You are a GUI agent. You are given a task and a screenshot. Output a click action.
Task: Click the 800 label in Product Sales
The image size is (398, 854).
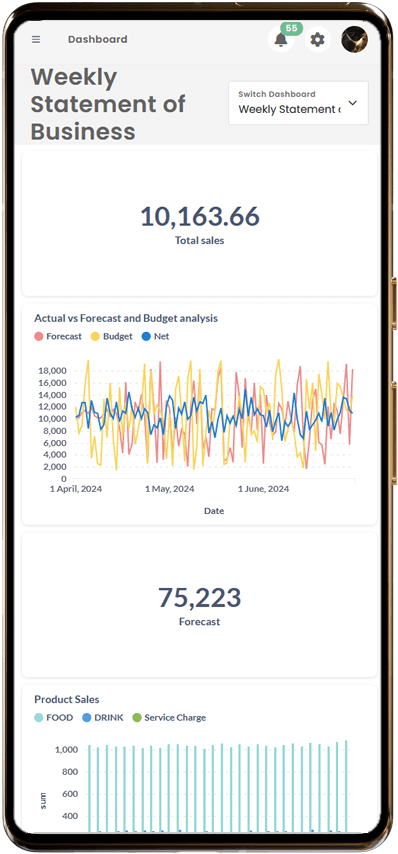tap(69, 772)
